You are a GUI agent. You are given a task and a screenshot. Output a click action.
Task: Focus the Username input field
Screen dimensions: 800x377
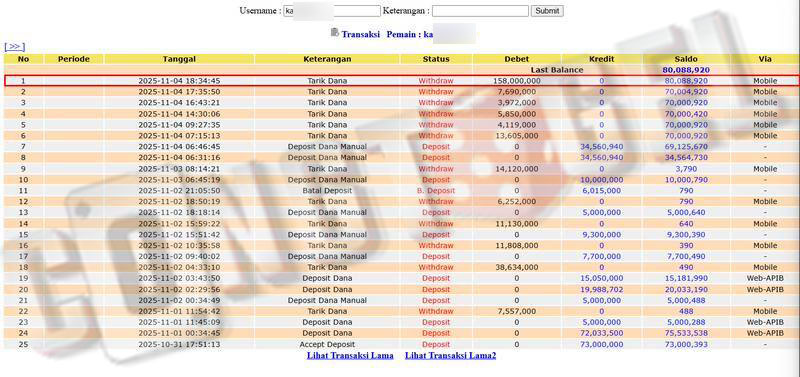tap(332, 11)
